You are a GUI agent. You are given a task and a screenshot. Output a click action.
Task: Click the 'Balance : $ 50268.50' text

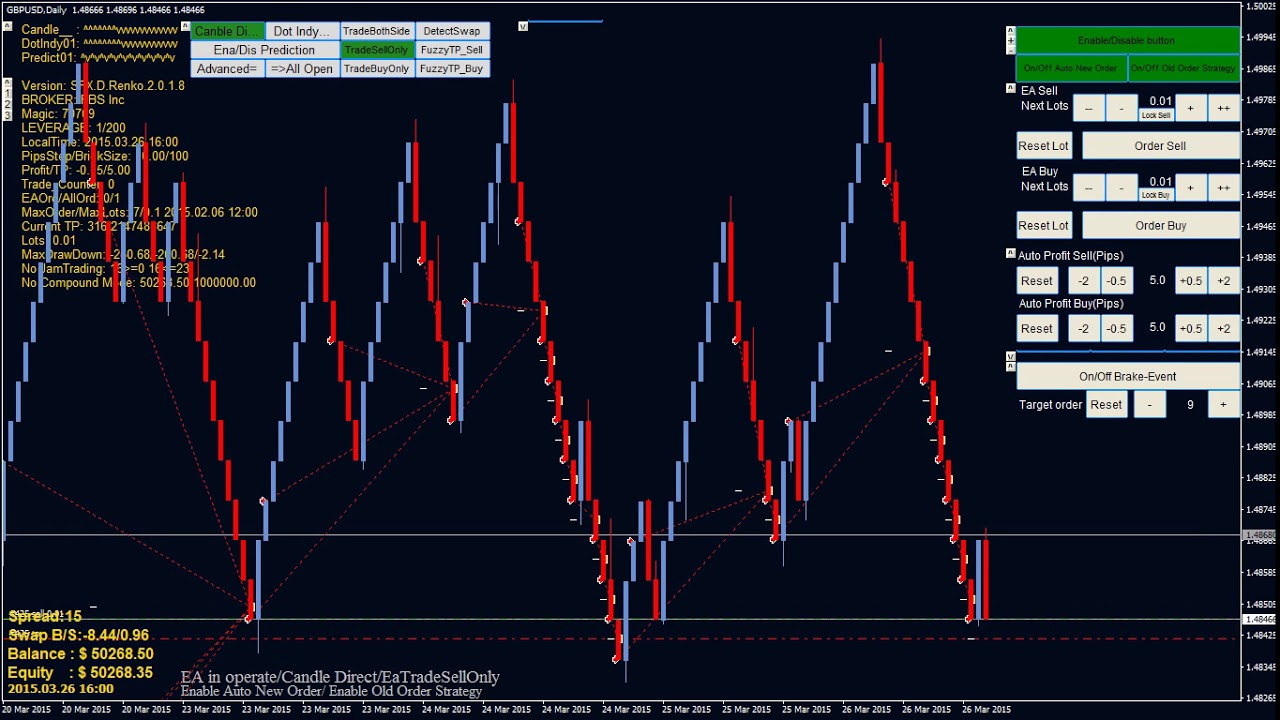click(x=80, y=654)
